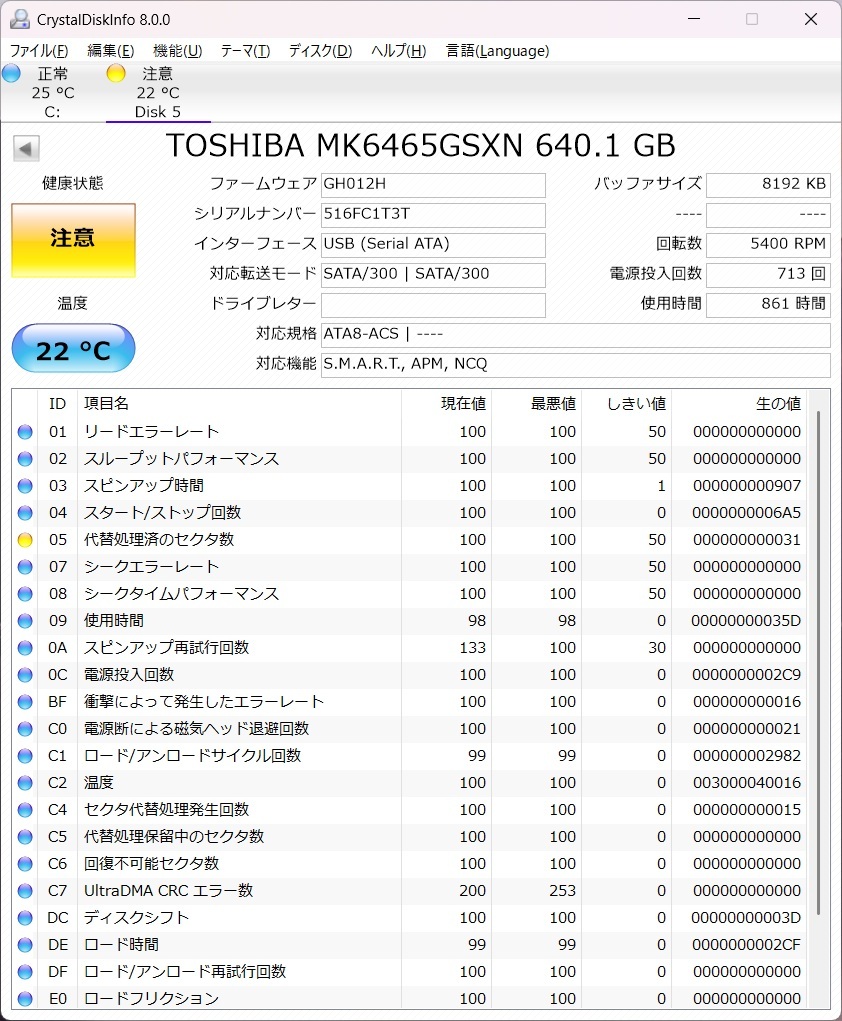Click status dot for ID BF row
The image size is (842, 1021).
click(25, 702)
